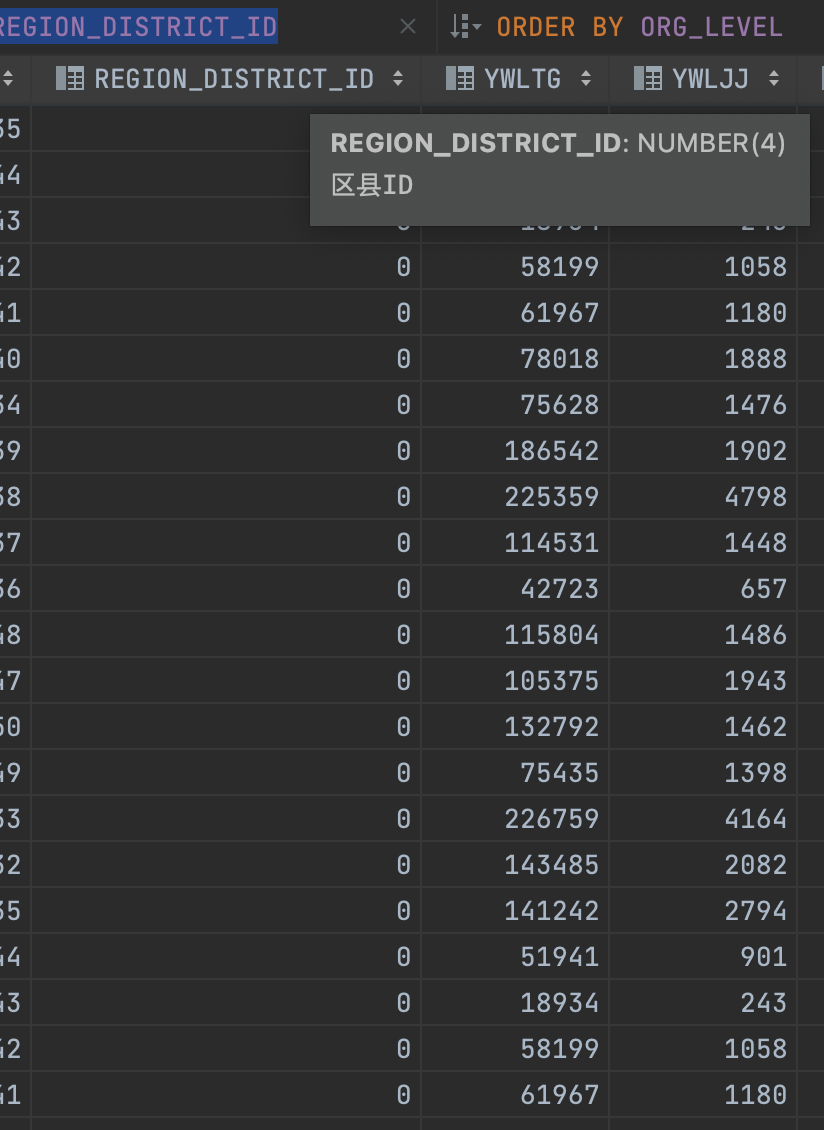Select YWLJJ cell 1486
This screenshot has height=1130, width=824.
tap(703, 634)
